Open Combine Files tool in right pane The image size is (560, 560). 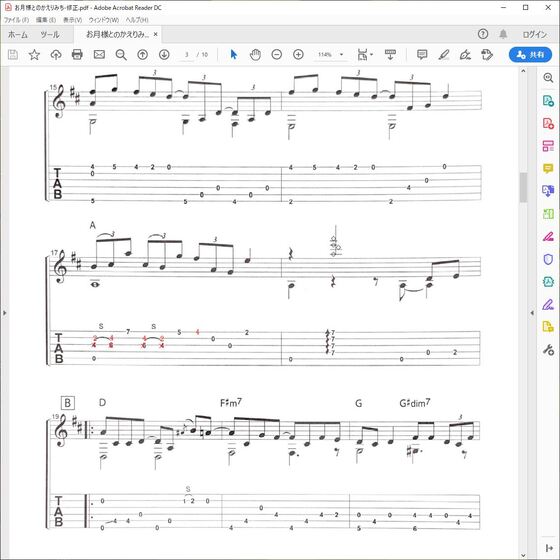click(548, 191)
